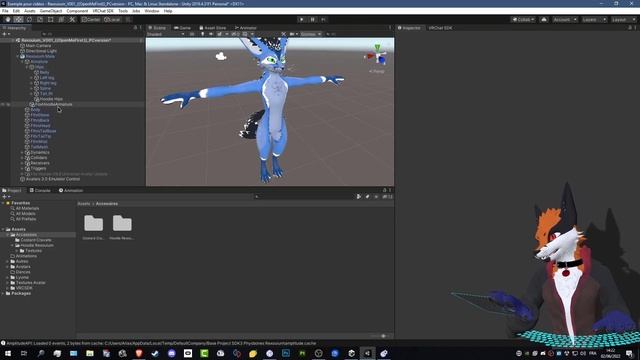Expand the Right leg object
This screenshot has height=360, width=640.
(31, 83)
